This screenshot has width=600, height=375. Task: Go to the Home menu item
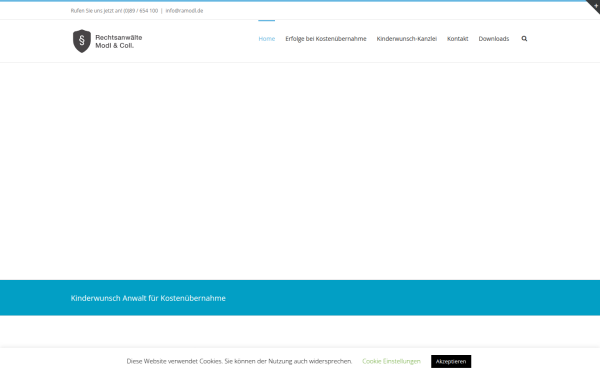[267, 39]
